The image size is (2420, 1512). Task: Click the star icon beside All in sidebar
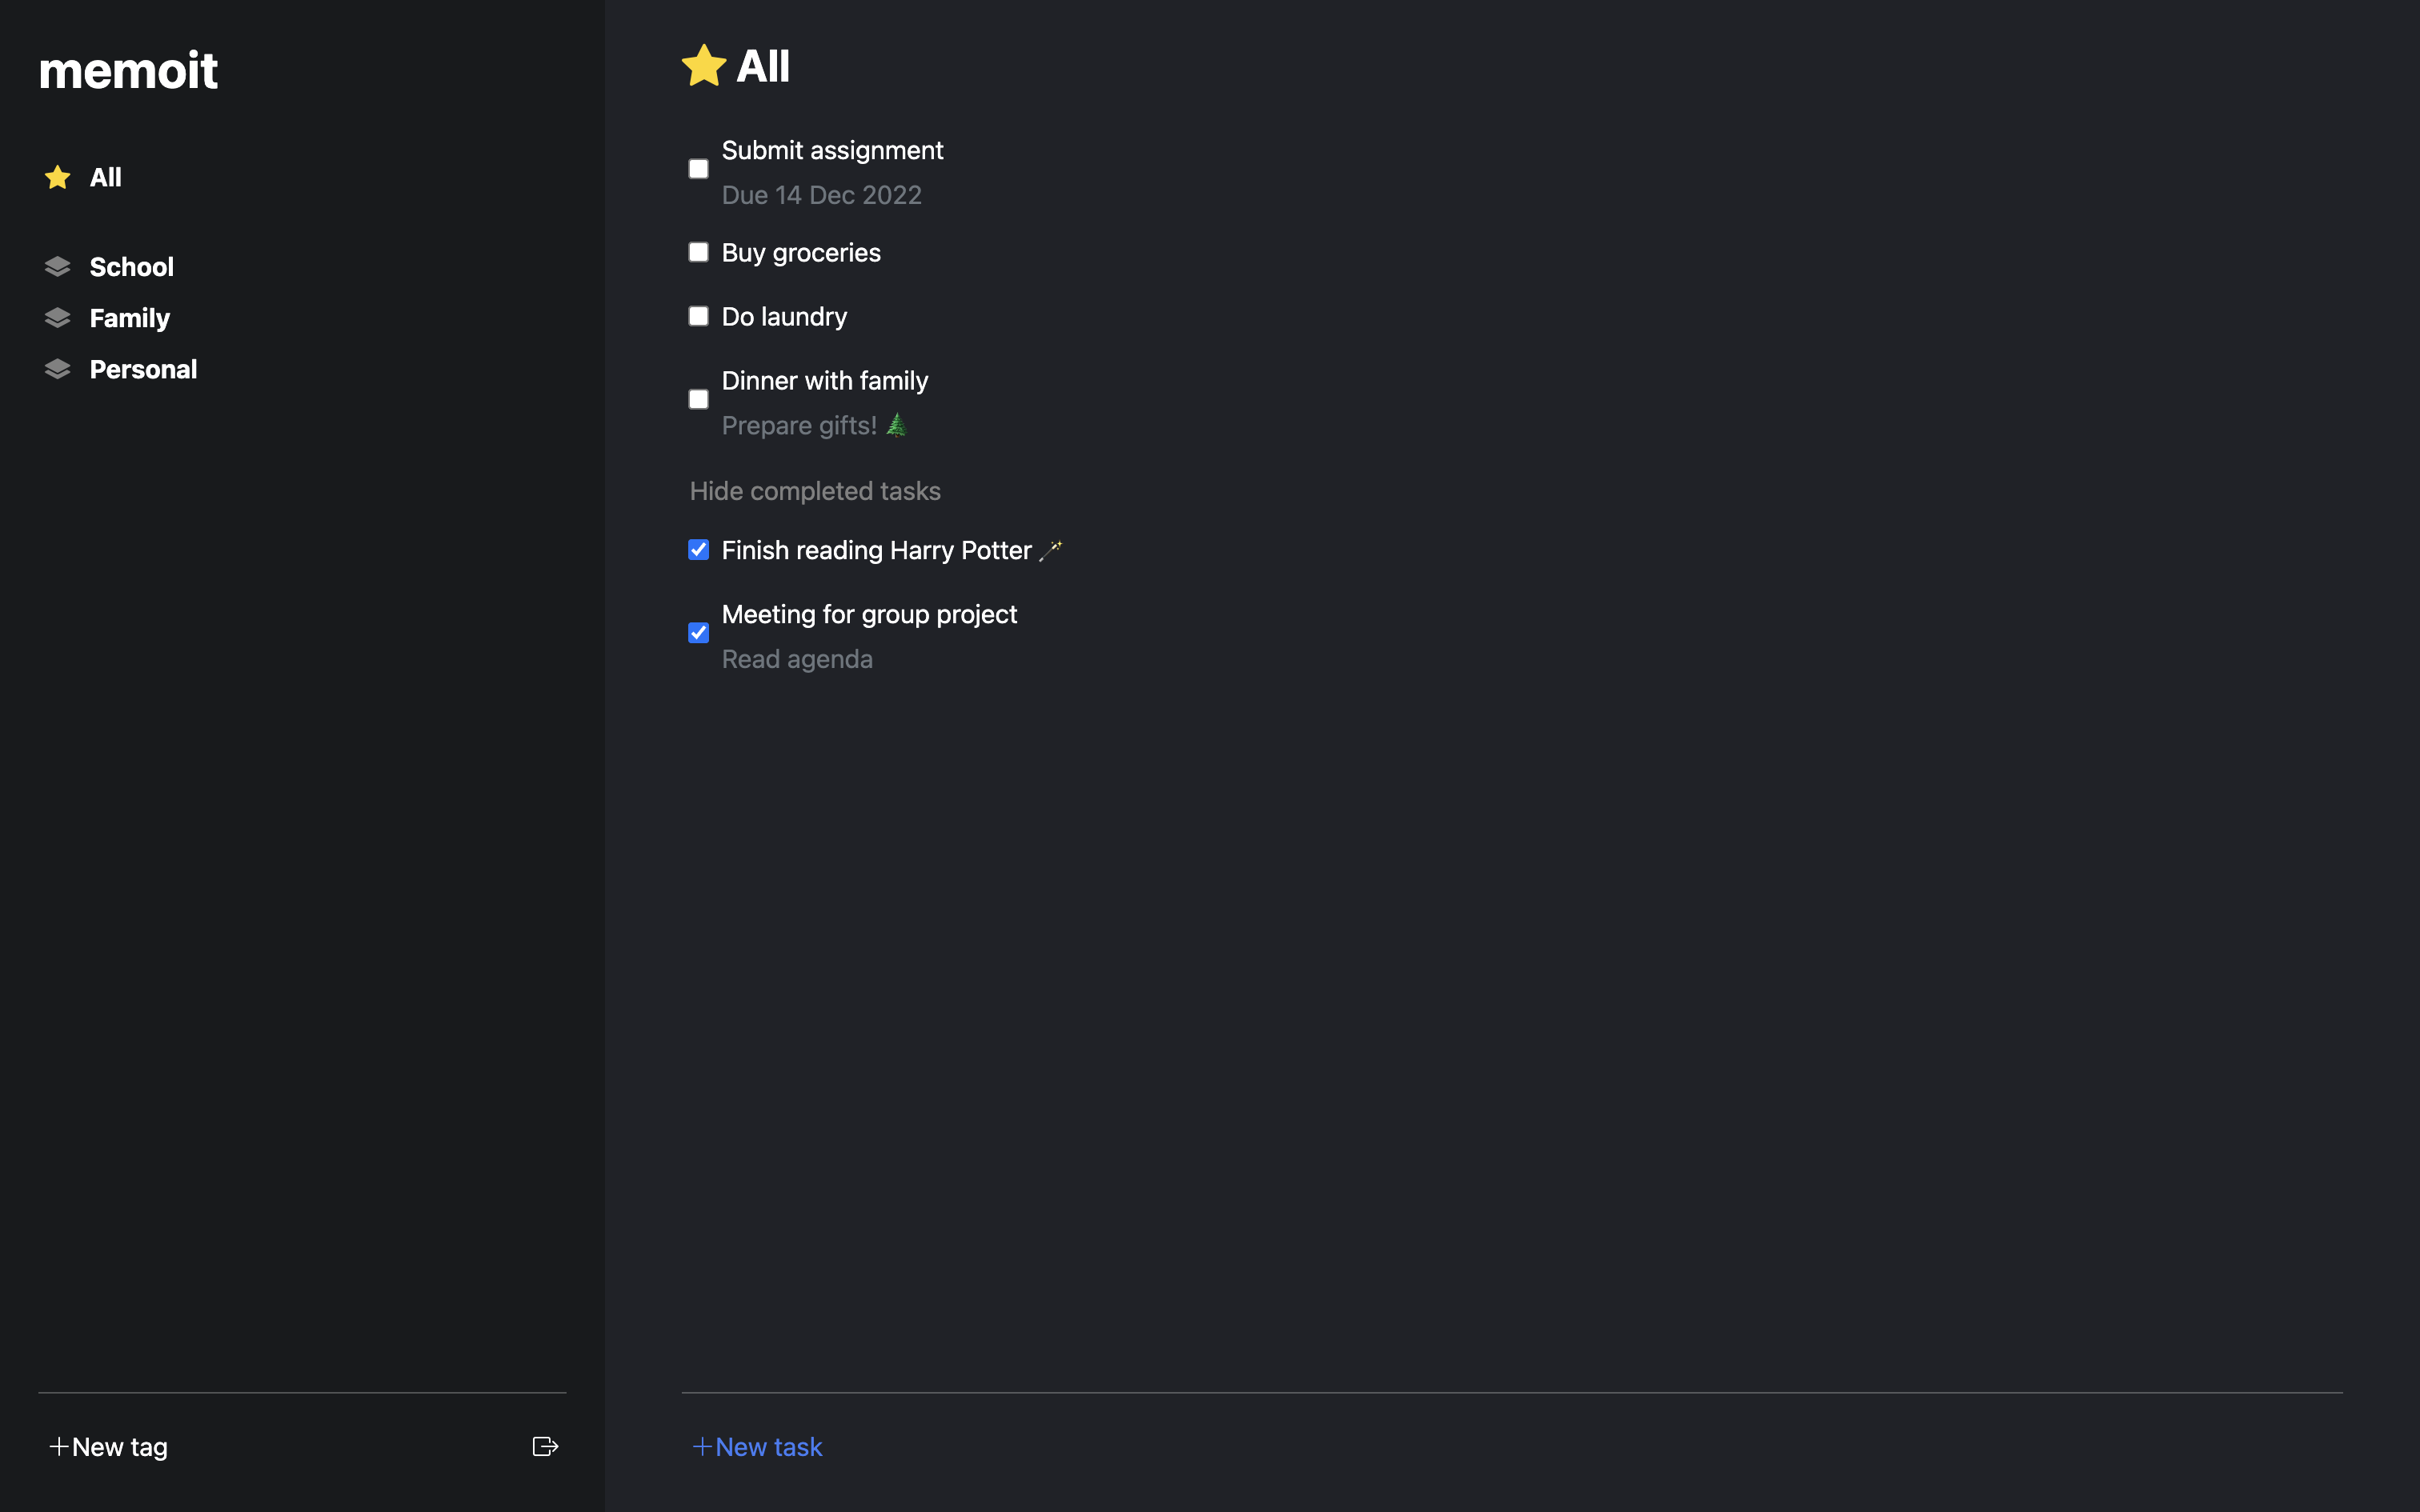[58, 178]
